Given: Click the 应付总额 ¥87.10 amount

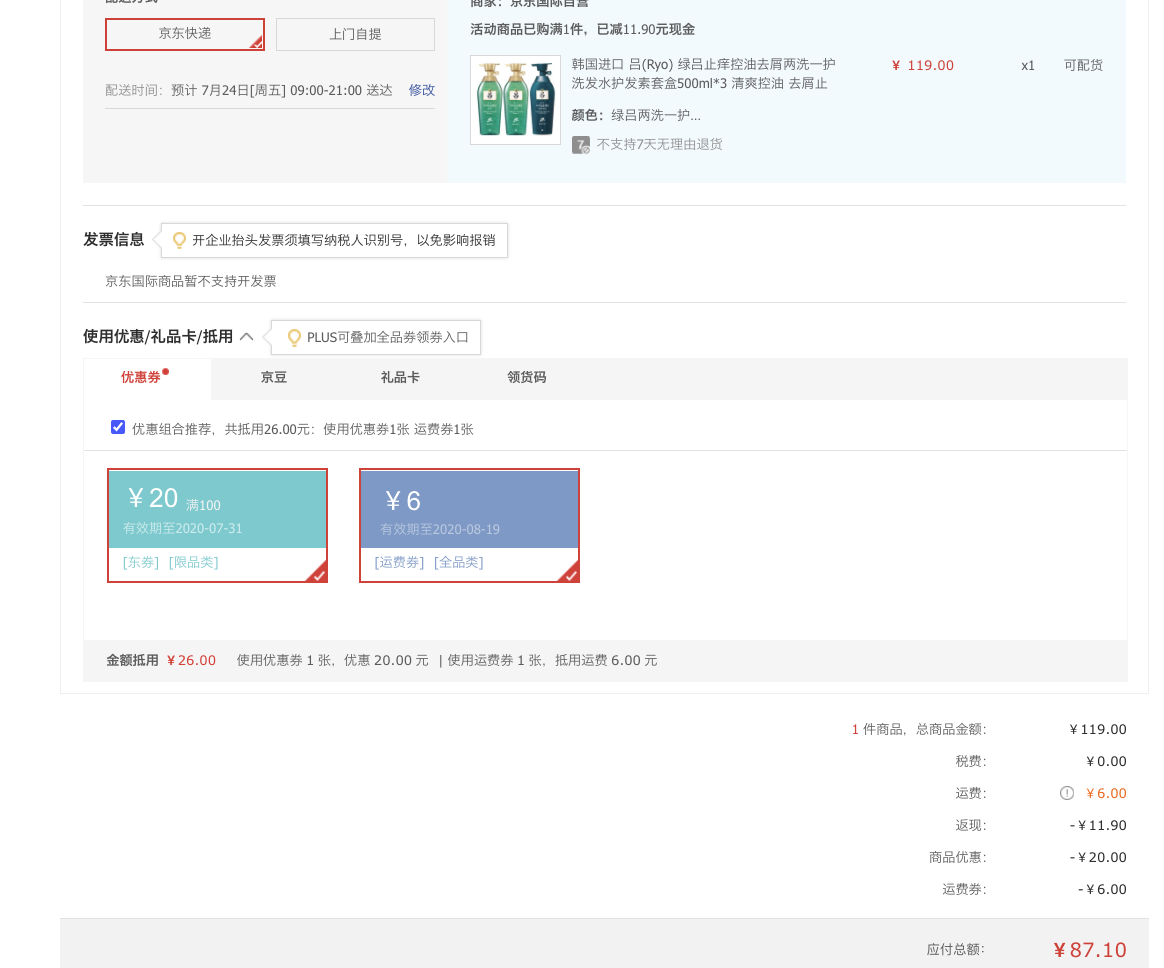Looking at the screenshot, I should tap(1090, 949).
